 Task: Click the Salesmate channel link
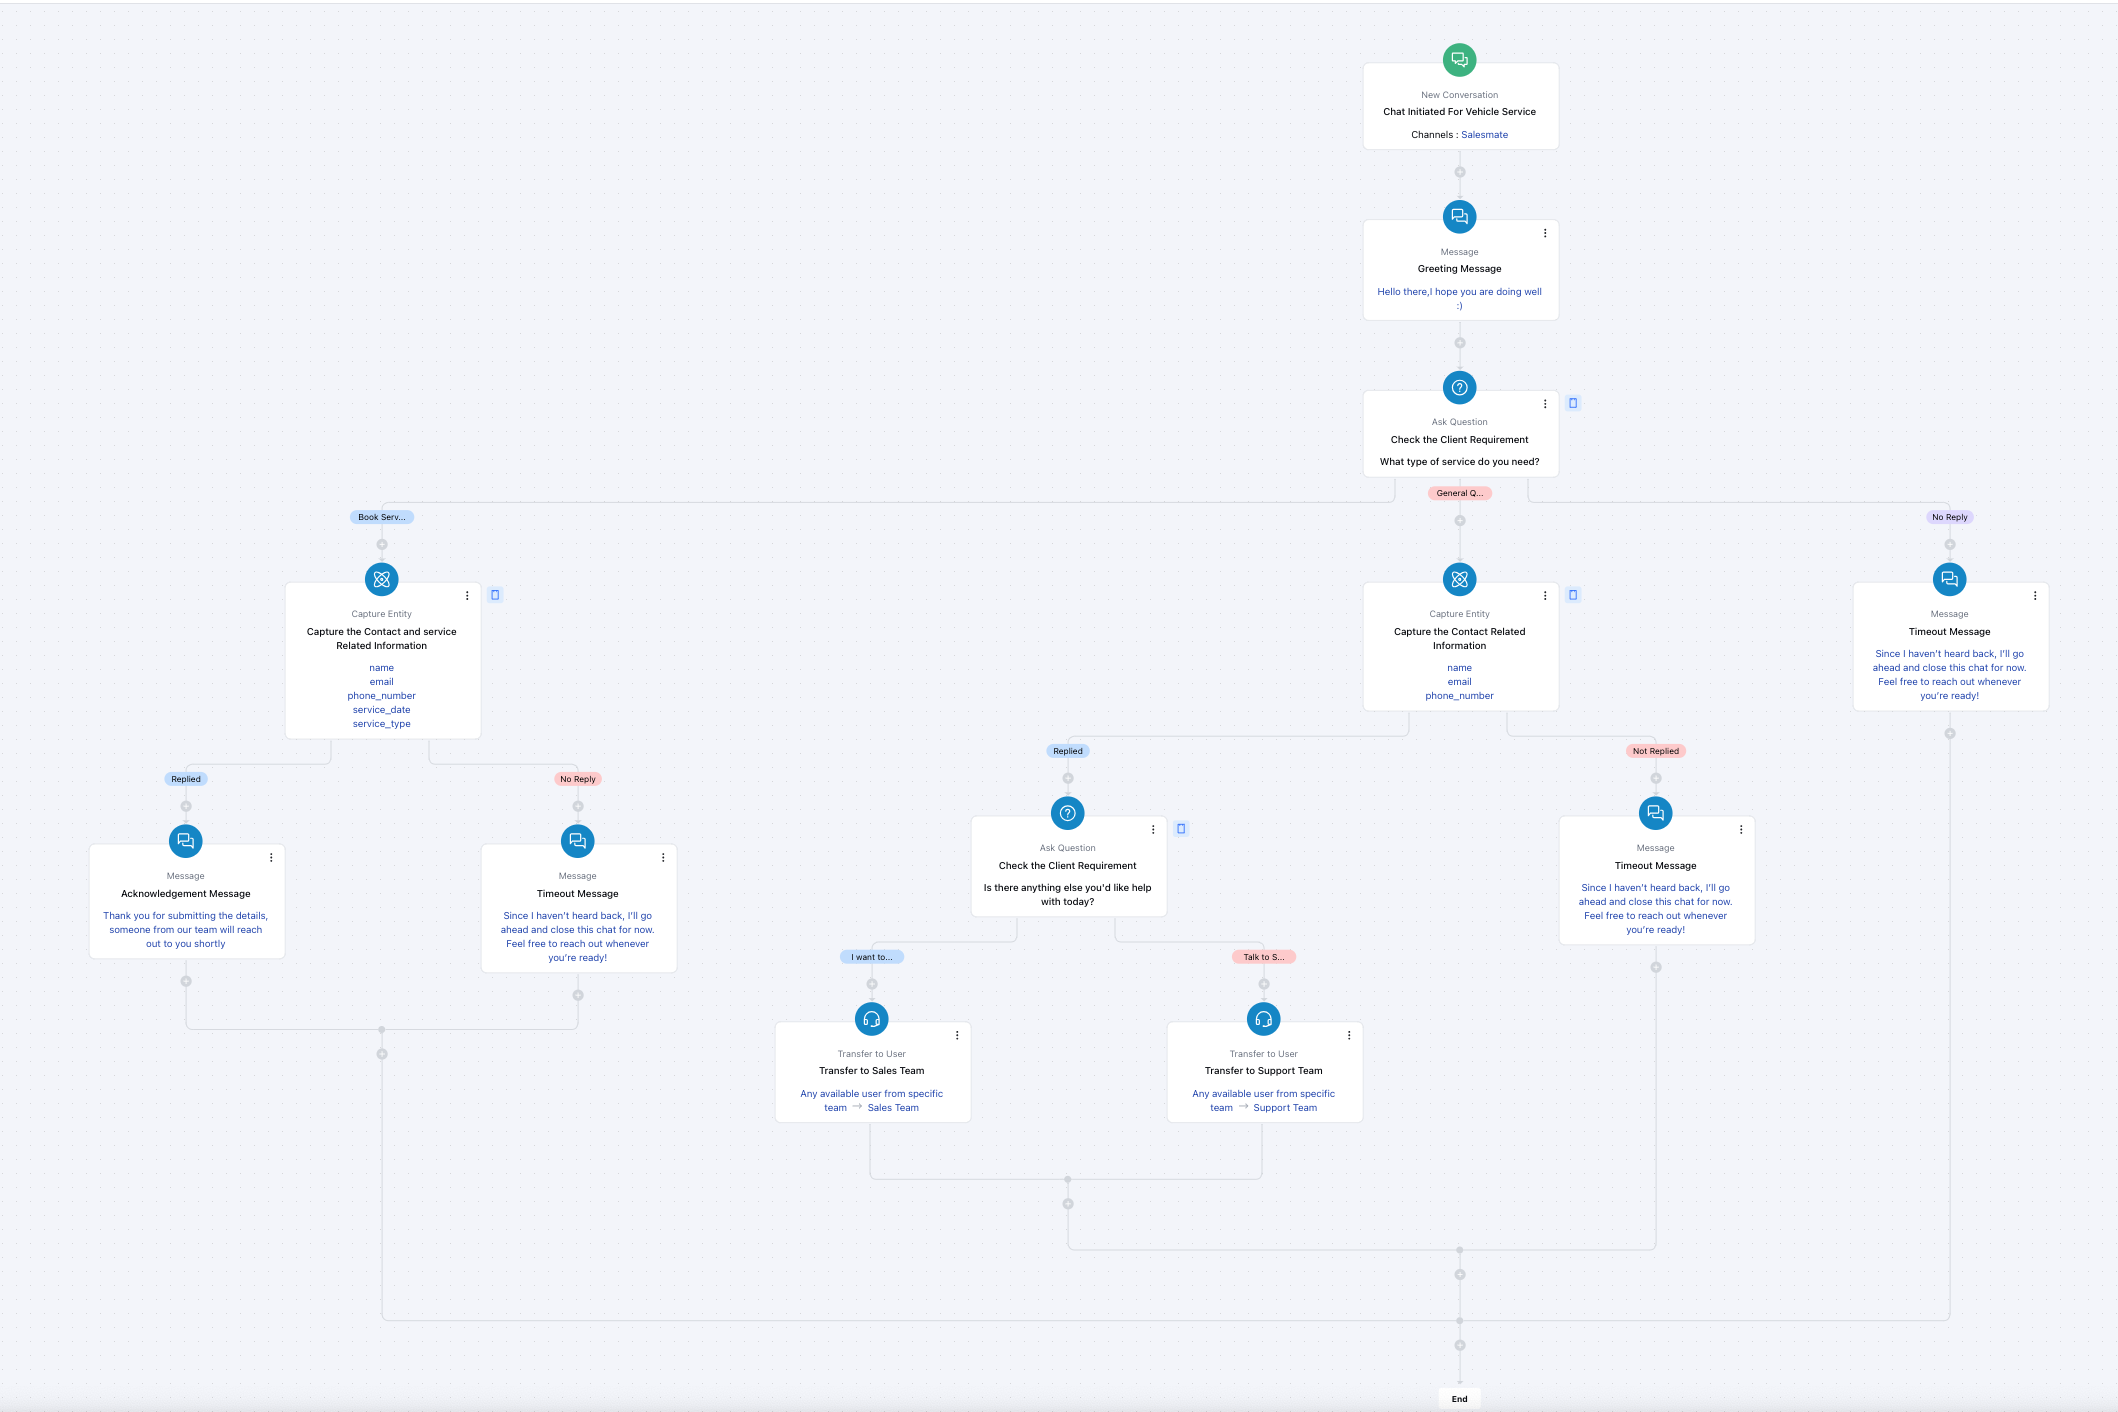pyautogui.click(x=1484, y=135)
